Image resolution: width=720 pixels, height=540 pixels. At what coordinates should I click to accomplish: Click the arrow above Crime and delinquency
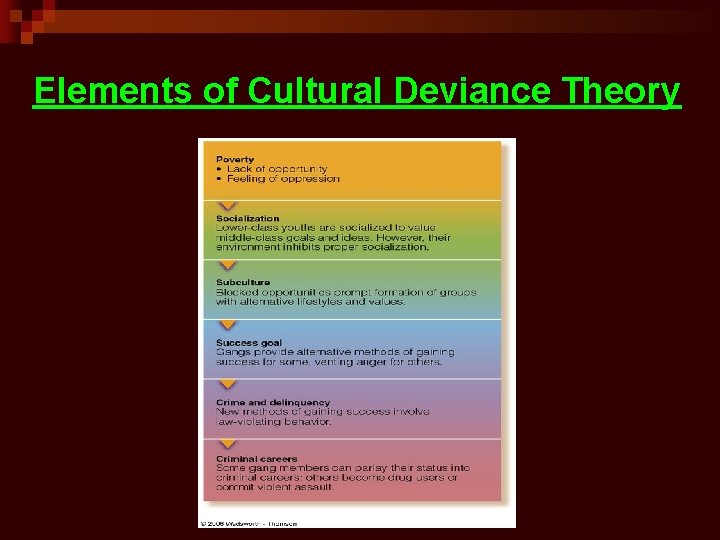228,384
